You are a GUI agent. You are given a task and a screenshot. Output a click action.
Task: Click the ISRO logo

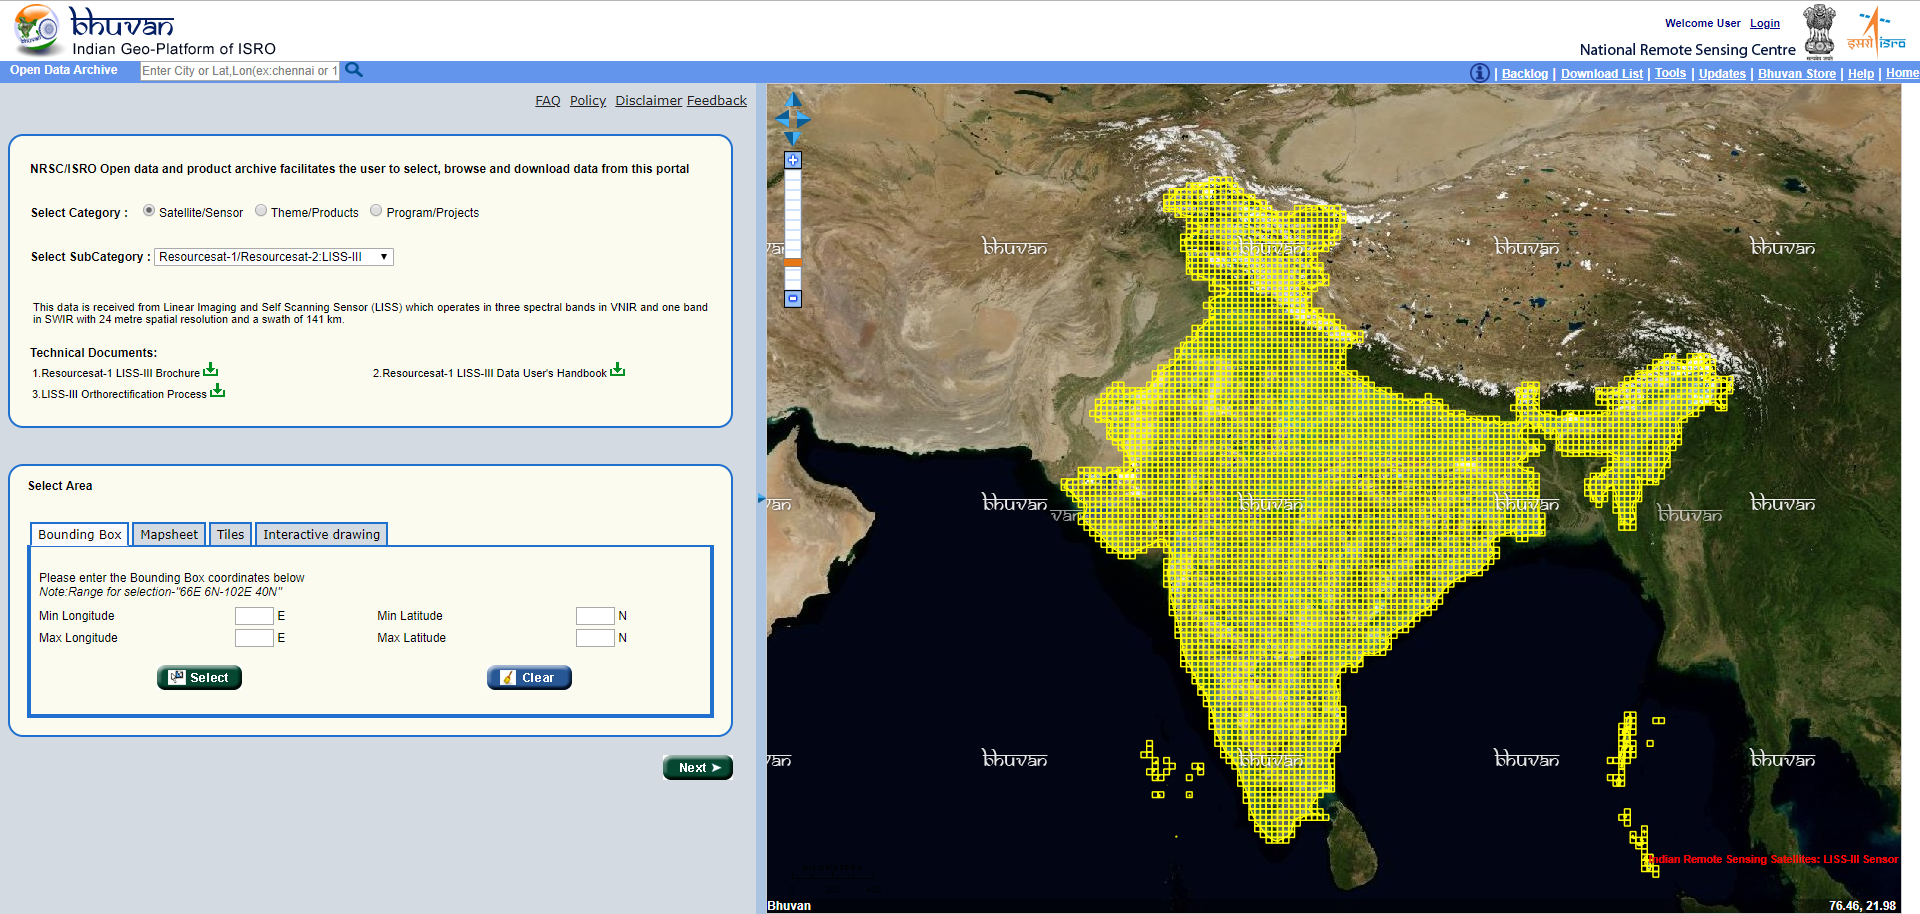point(1876,30)
